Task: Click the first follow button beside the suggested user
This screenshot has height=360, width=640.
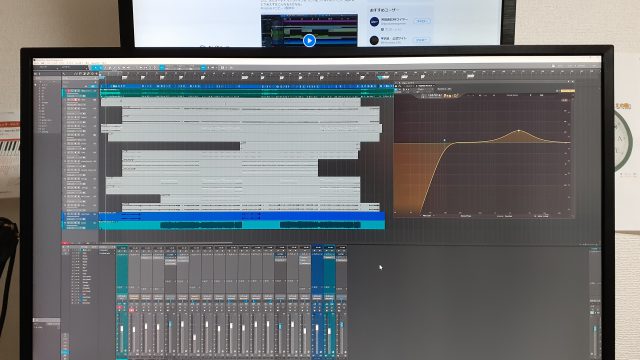Action: click(x=422, y=21)
